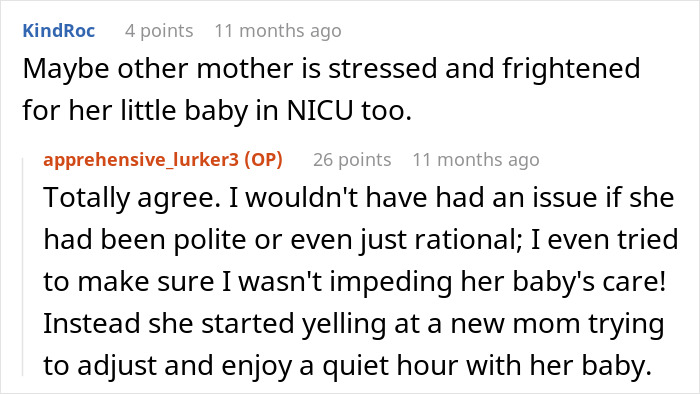
Task: Click the line 'for her little baby in NICU too.'
Action: (217, 110)
